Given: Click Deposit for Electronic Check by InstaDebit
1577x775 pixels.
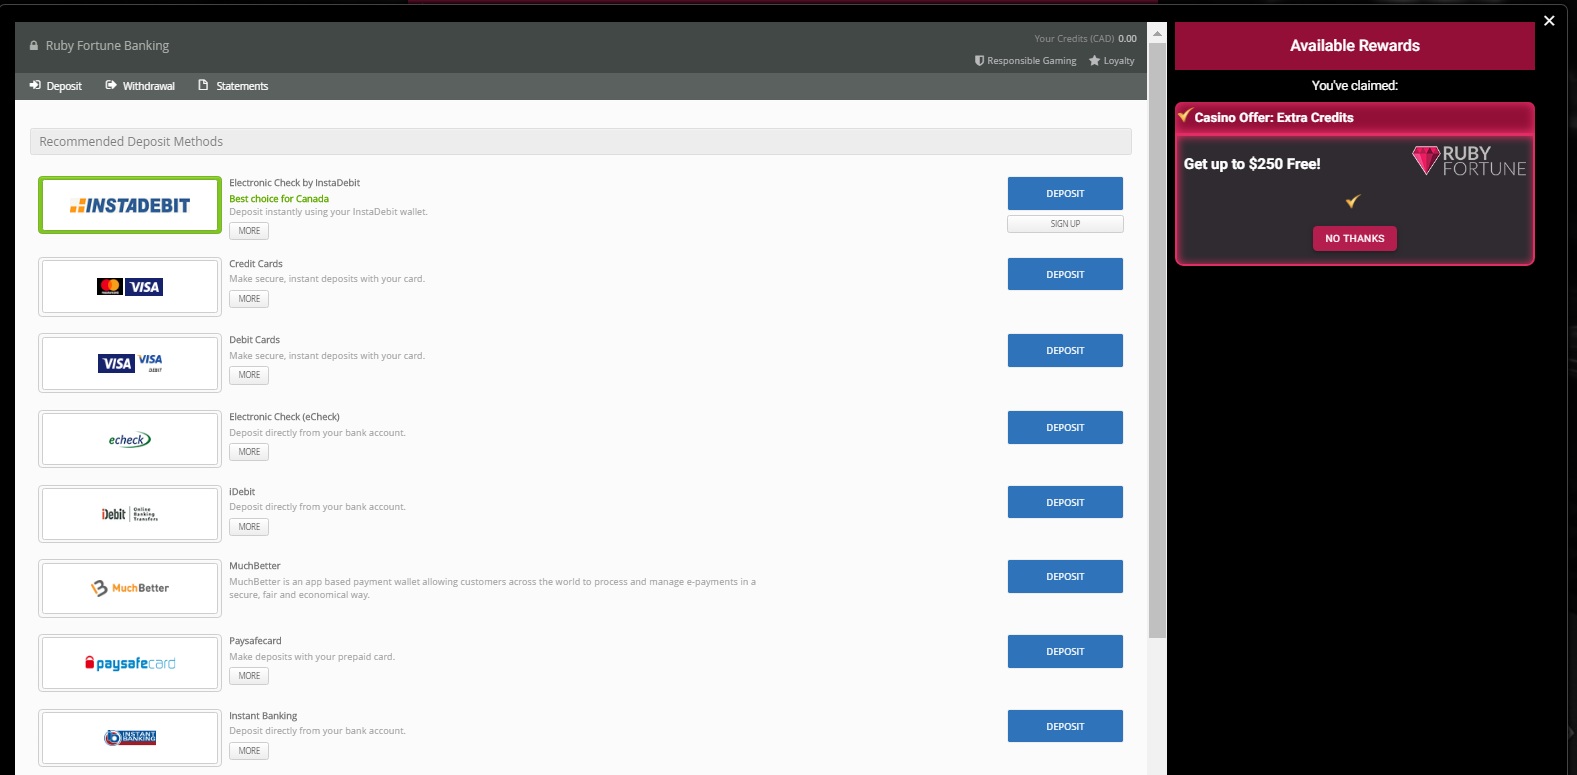Looking at the screenshot, I should tap(1065, 193).
